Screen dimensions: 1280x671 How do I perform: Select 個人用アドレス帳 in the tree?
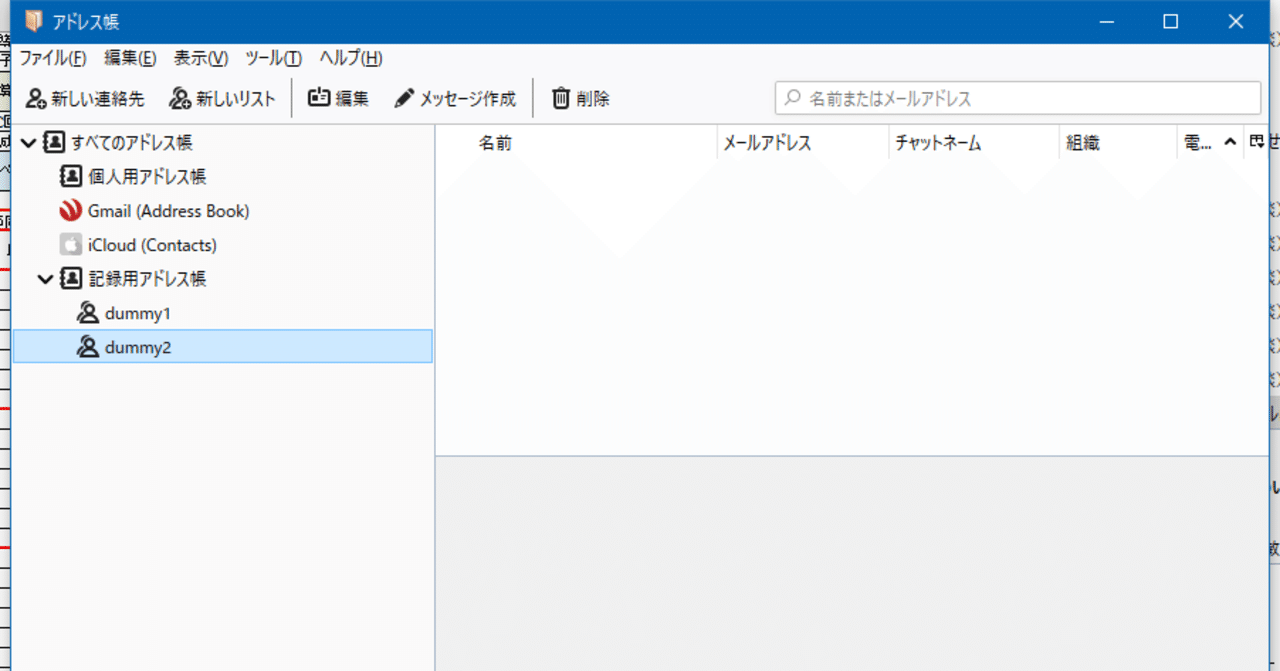point(147,177)
